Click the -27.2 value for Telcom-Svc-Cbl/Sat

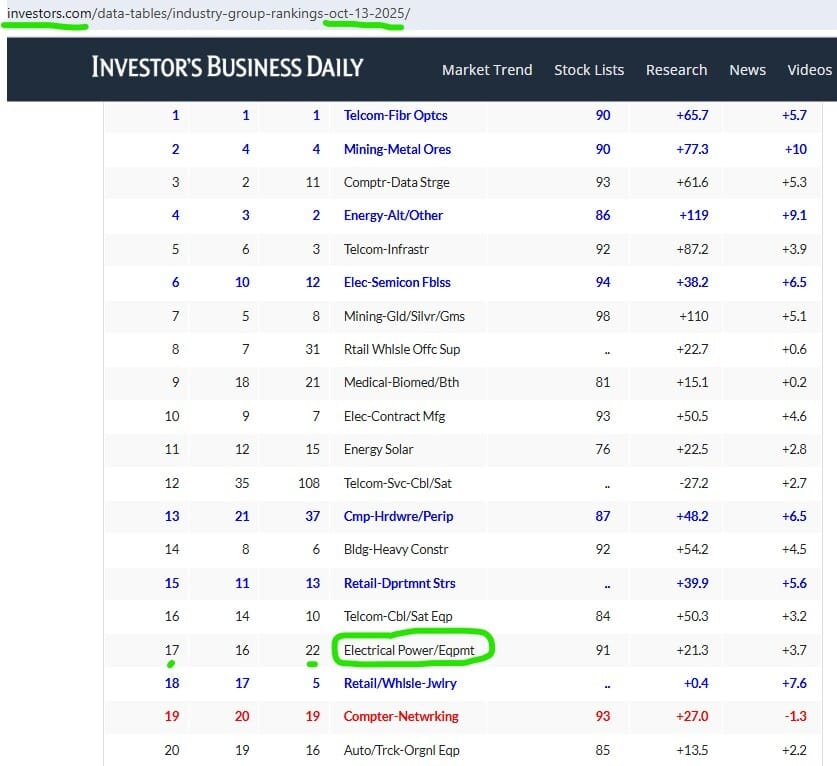[x=693, y=483]
